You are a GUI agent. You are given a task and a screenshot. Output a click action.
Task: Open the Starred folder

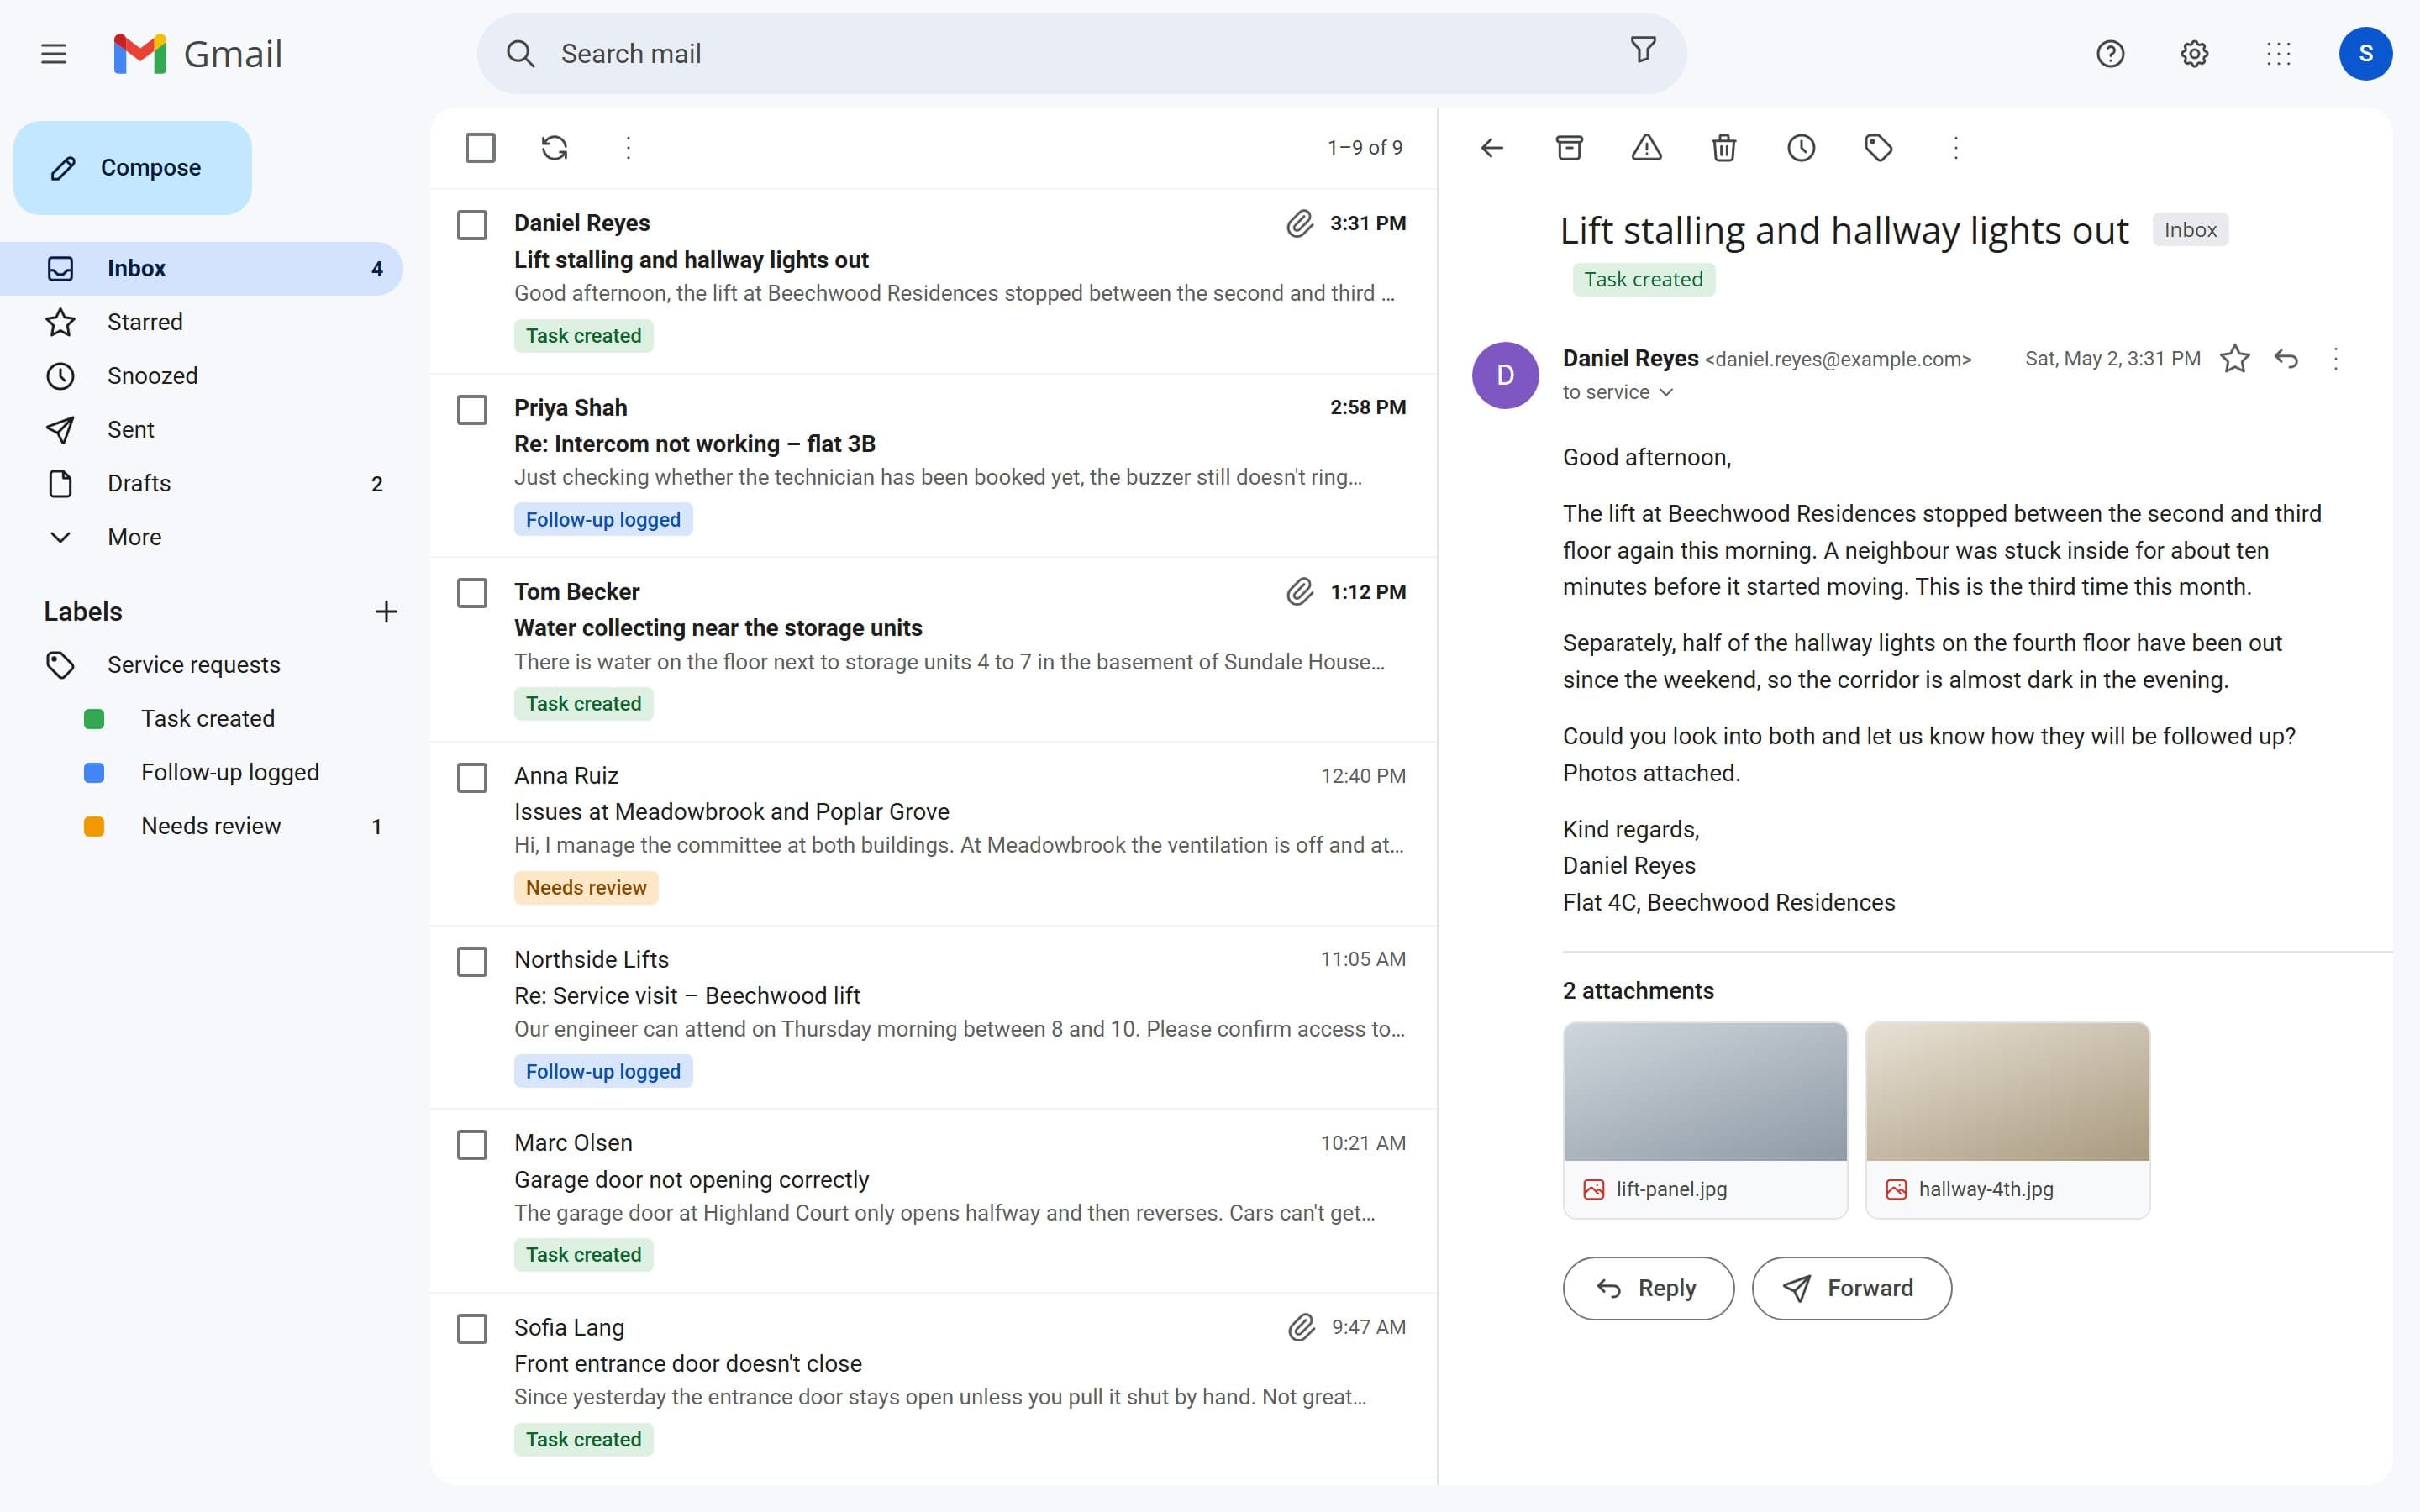coord(201,322)
